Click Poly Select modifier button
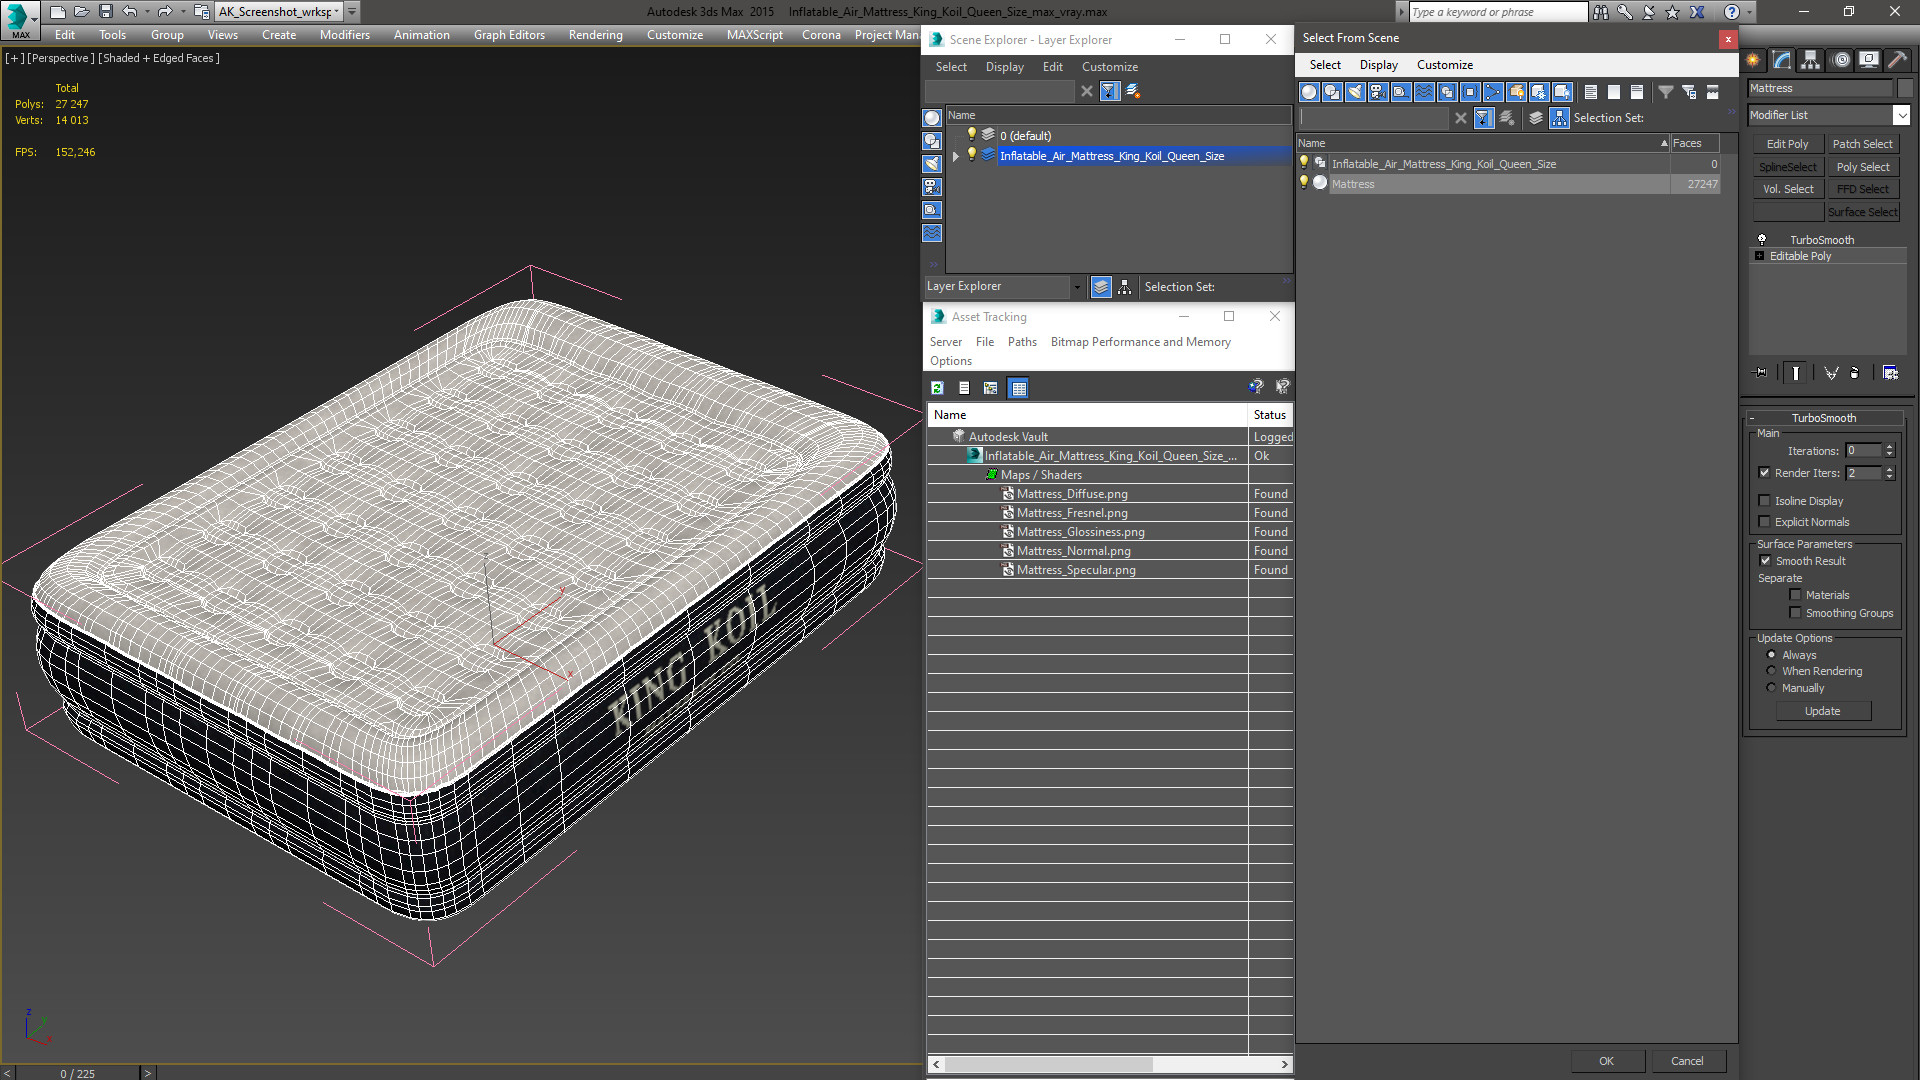The width and height of the screenshot is (1920, 1080). 1863,167
